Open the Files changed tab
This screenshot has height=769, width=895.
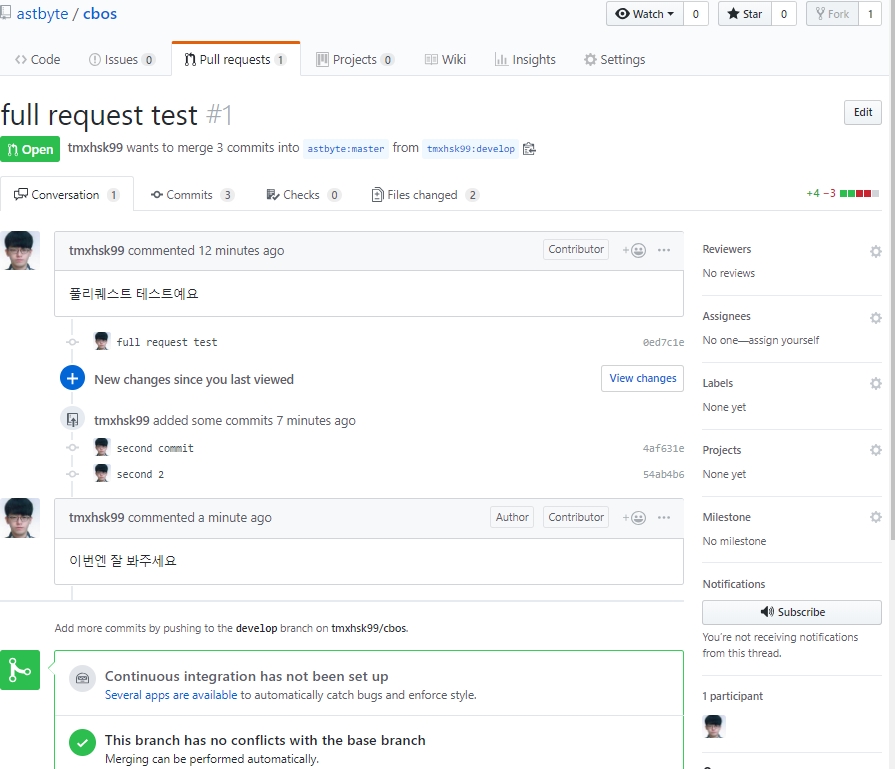(425, 195)
